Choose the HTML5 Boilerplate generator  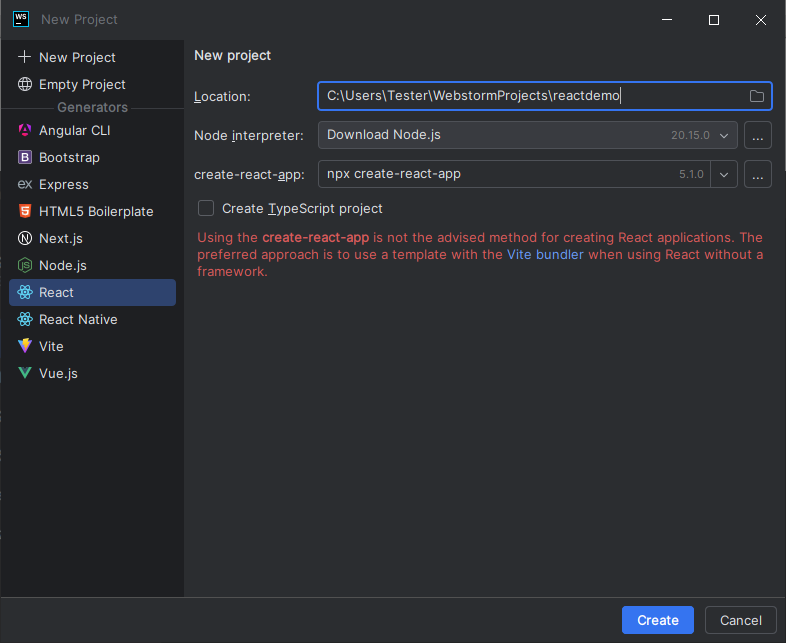(93, 211)
